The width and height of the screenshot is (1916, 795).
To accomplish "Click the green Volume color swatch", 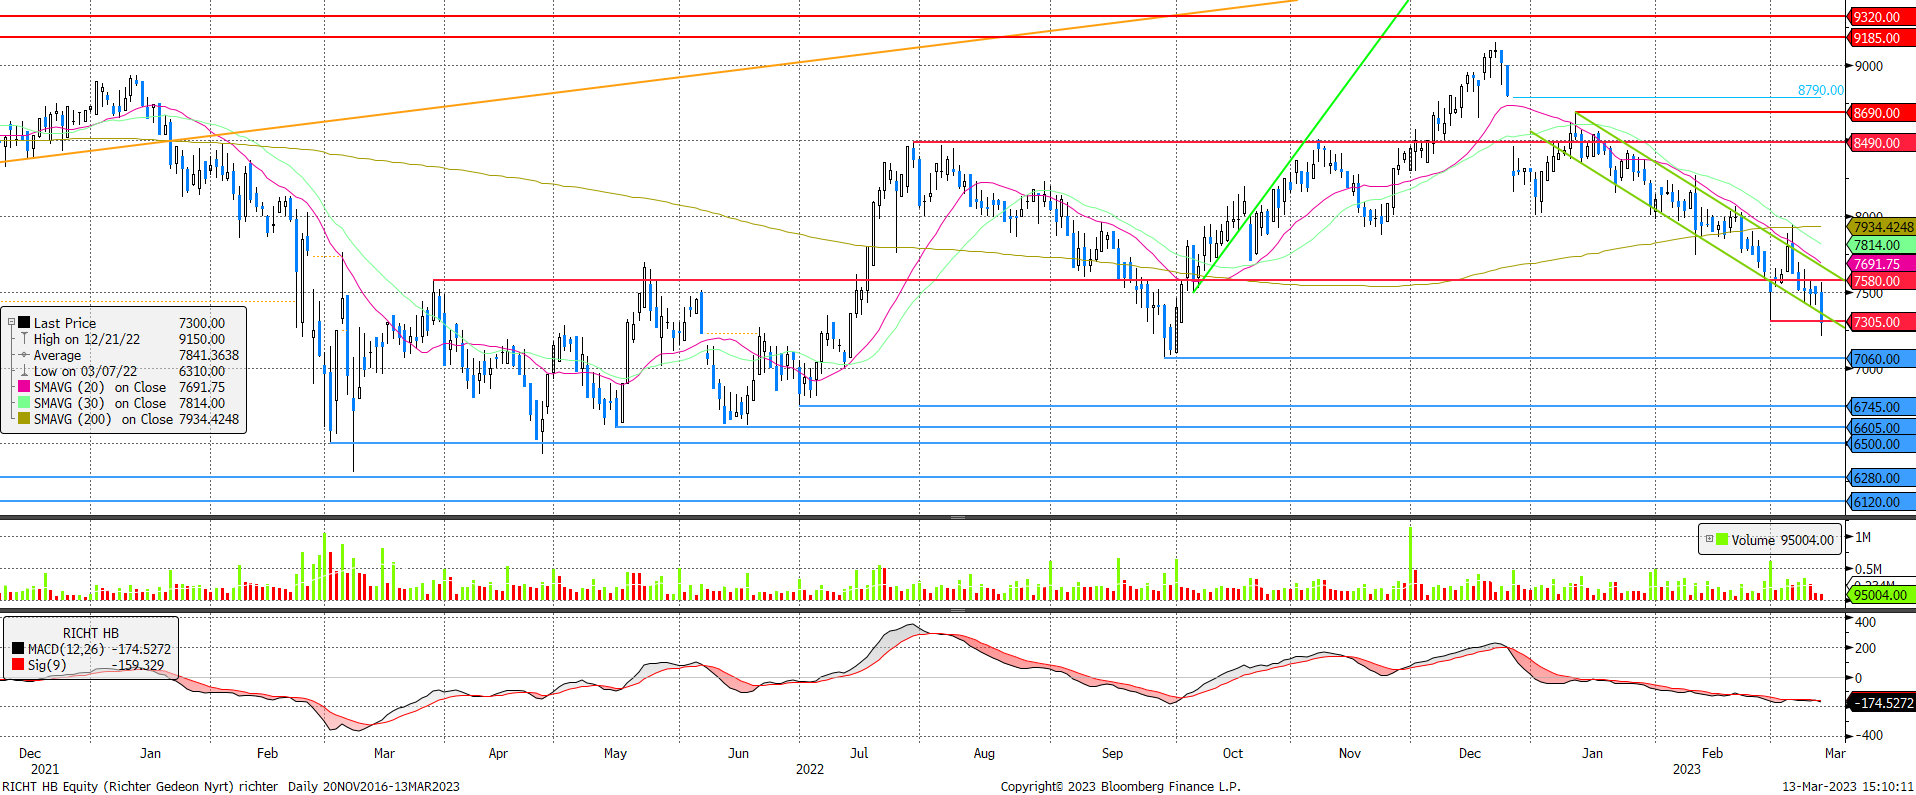I will (x=1722, y=539).
